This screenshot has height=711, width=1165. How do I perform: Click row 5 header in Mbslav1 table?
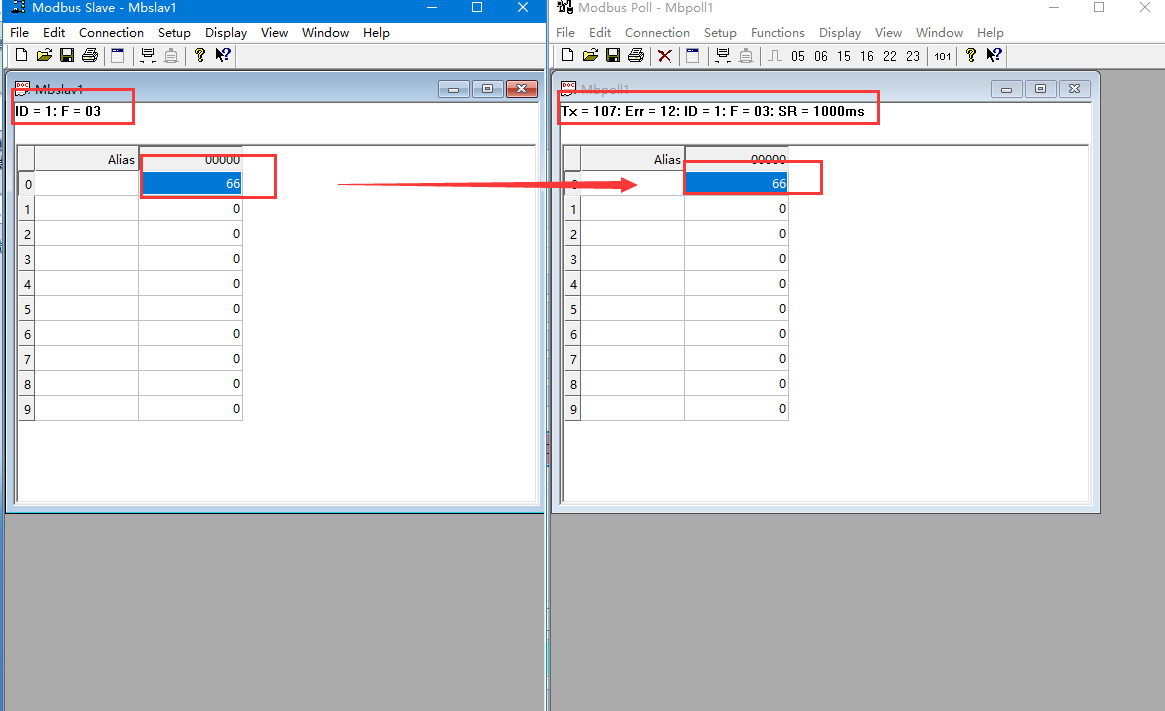[27, 309]
